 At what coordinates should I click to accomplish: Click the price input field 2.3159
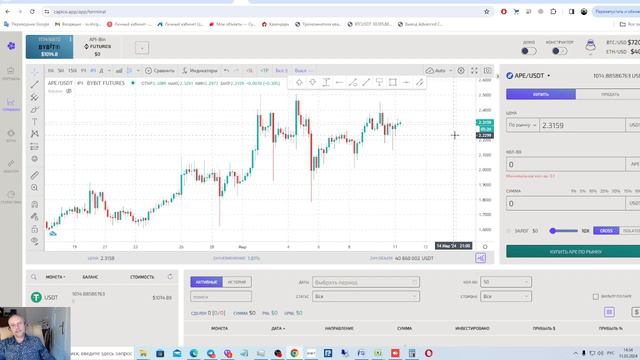click(x=582, y=125)
